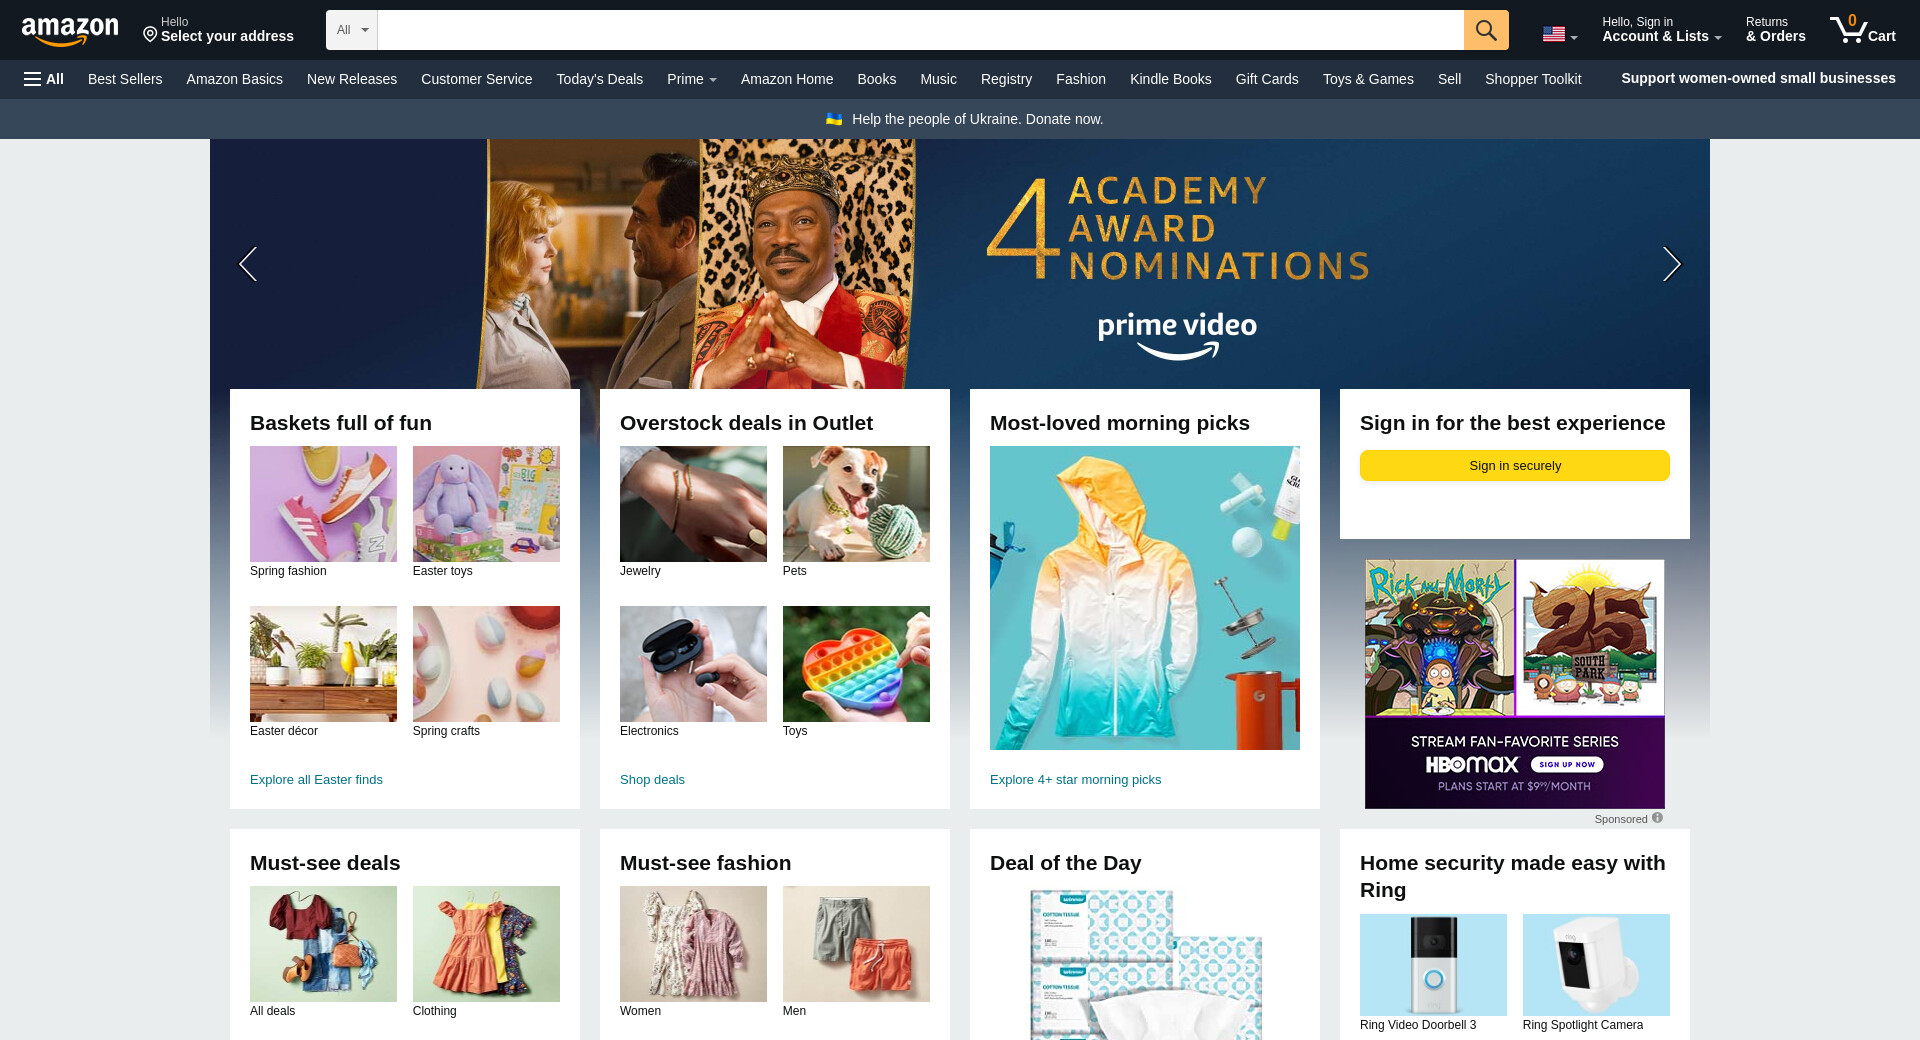Expand the Prime menu dropdown

[x=692, y=79]
